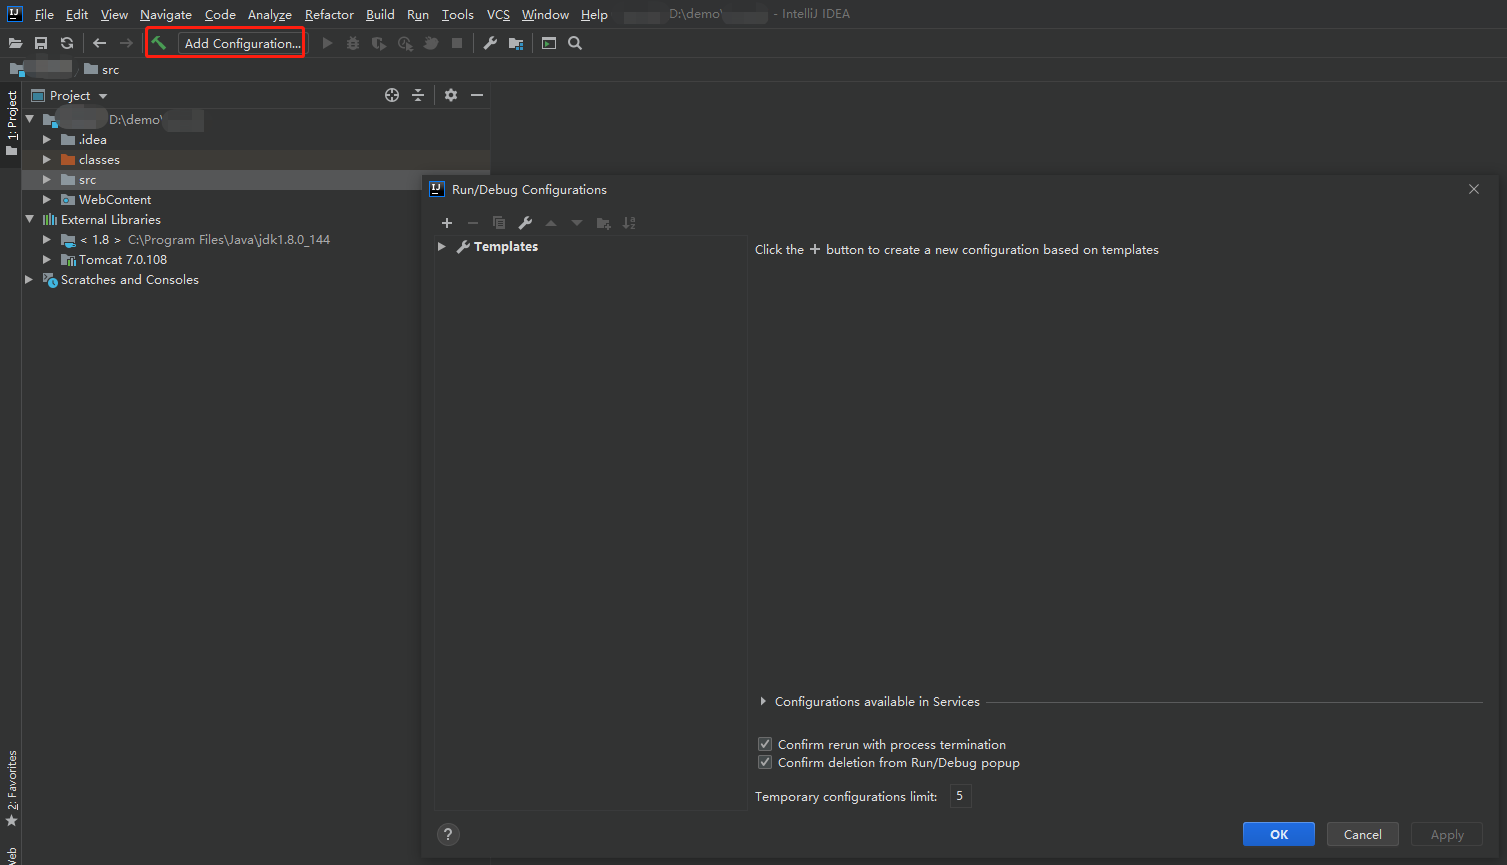Close the Run/Debug Configurations dialog
The width and height of the screenshot is (1507, 865).
tap(1473, 189)
